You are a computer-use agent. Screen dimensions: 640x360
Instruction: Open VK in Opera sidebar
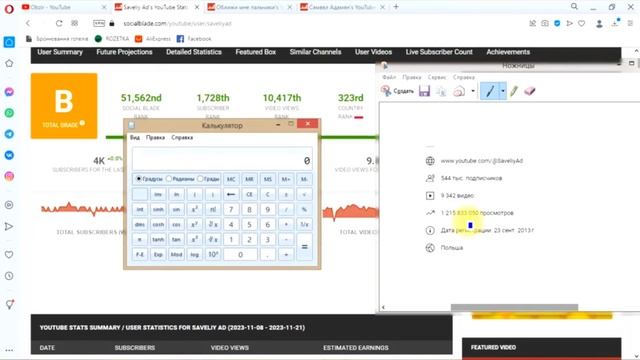click(9, 155)
